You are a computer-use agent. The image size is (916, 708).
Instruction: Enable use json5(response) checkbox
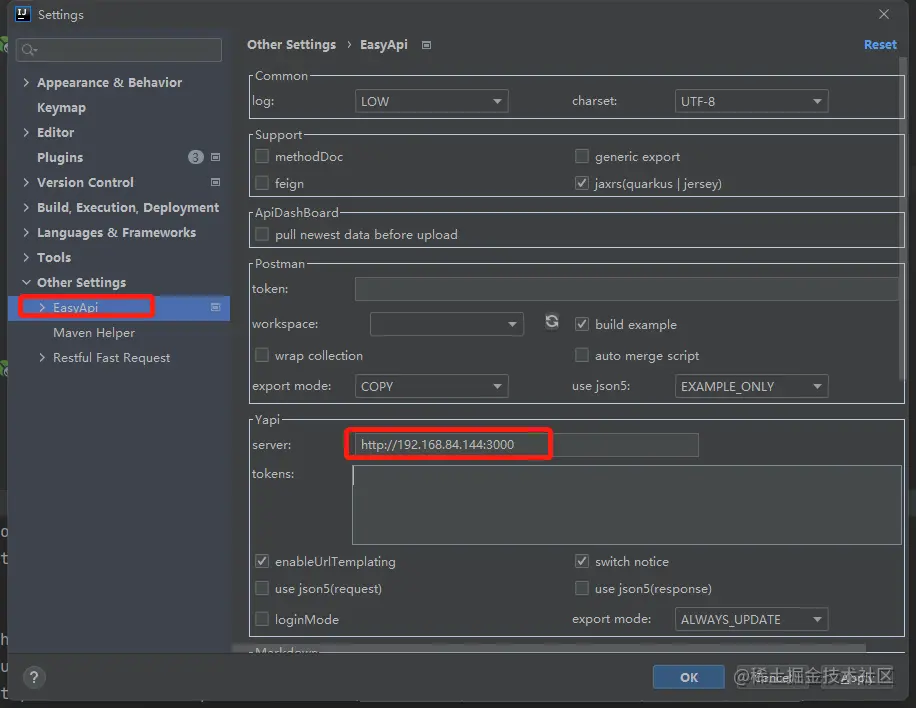(x=582, y=588)
